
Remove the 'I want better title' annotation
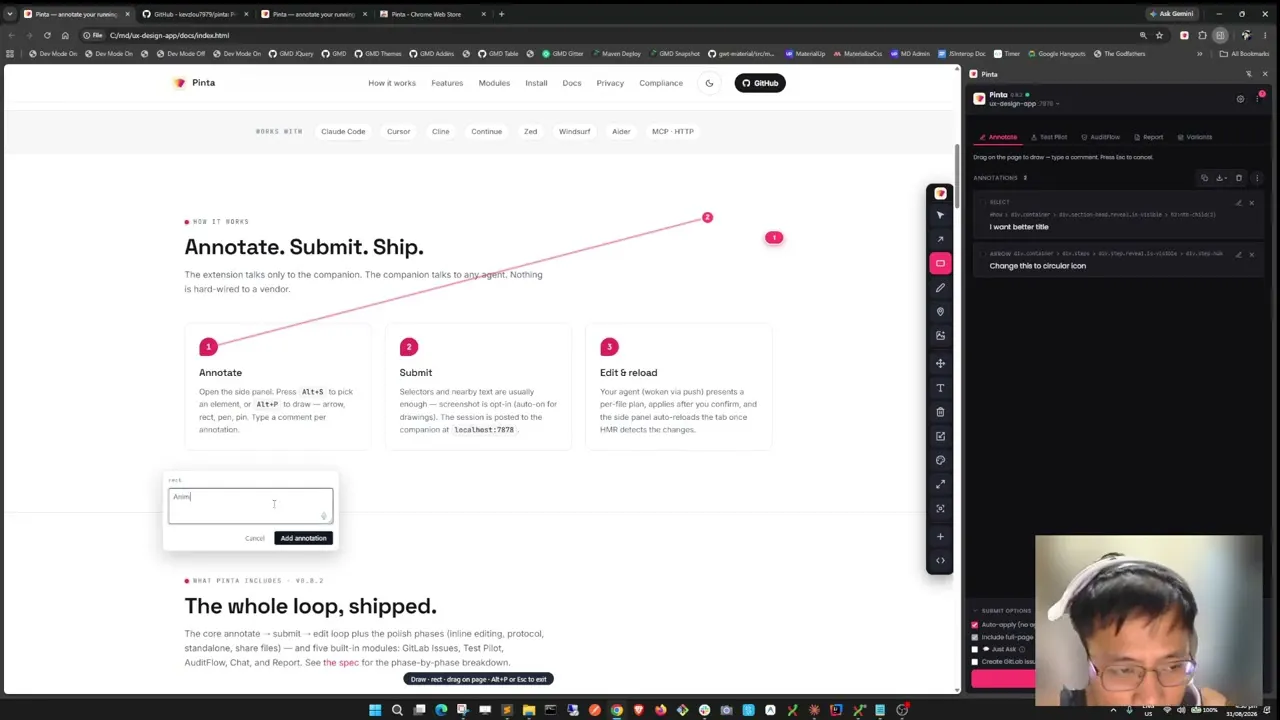coord(1251,203)
